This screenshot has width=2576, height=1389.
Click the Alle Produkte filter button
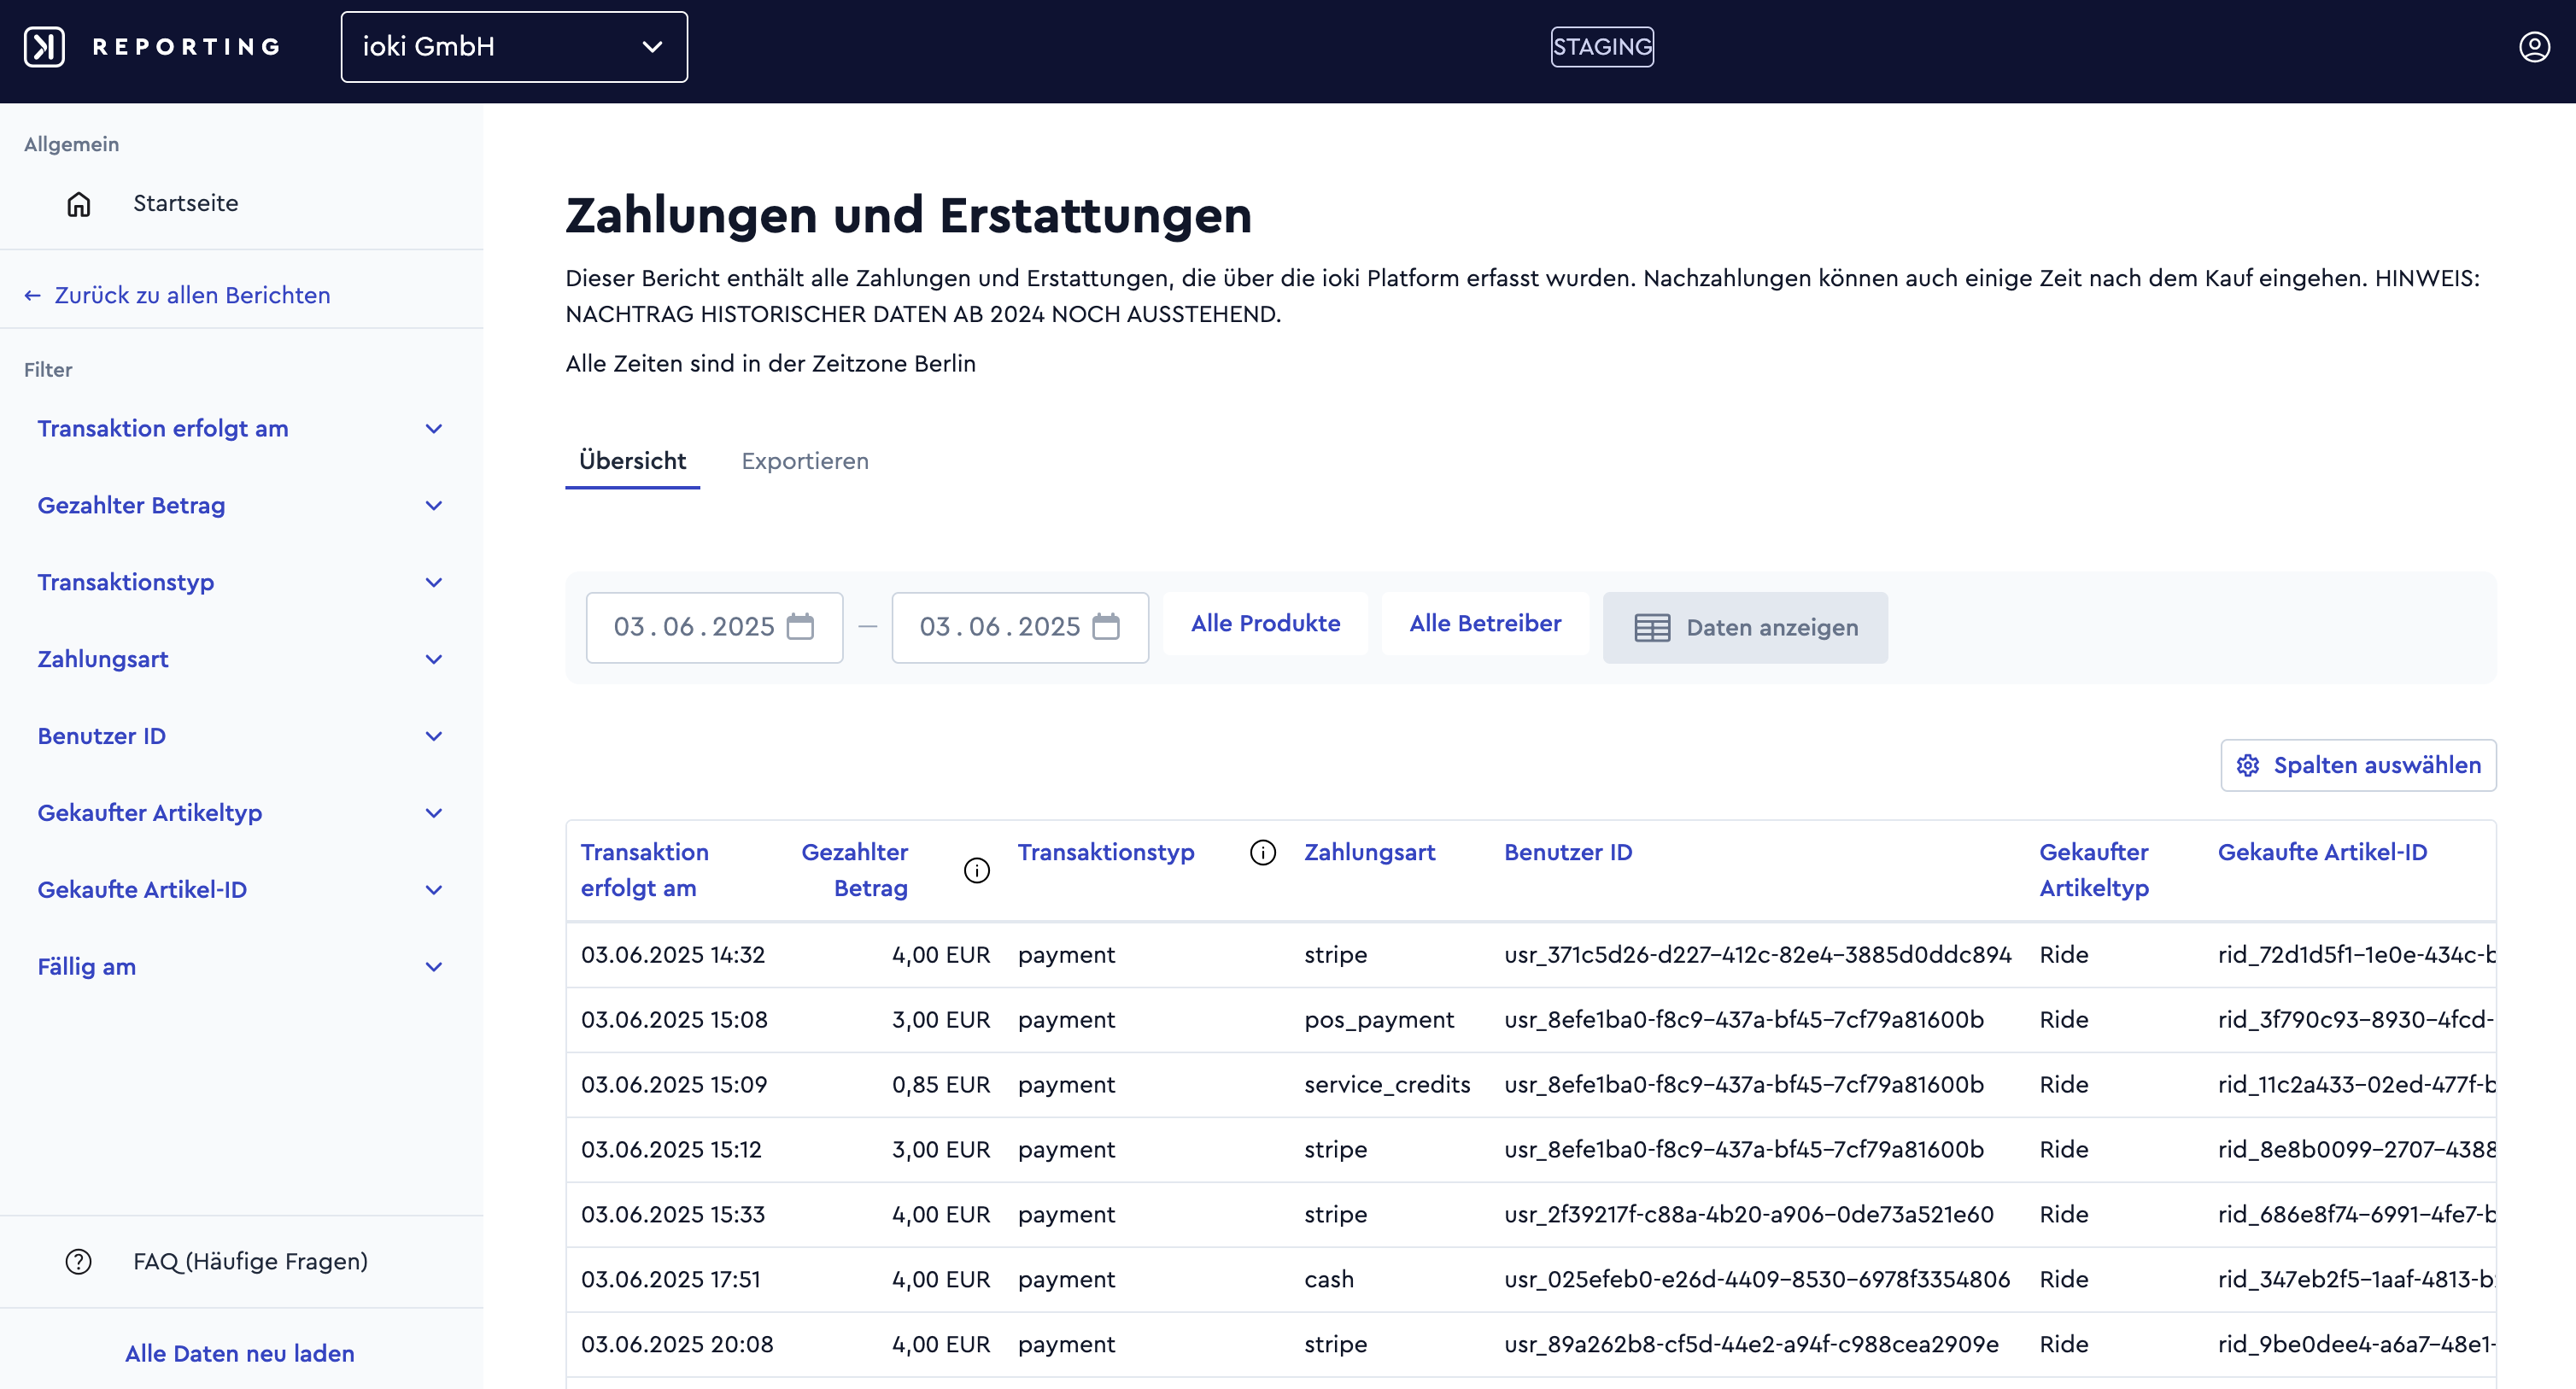[1265, 624]
